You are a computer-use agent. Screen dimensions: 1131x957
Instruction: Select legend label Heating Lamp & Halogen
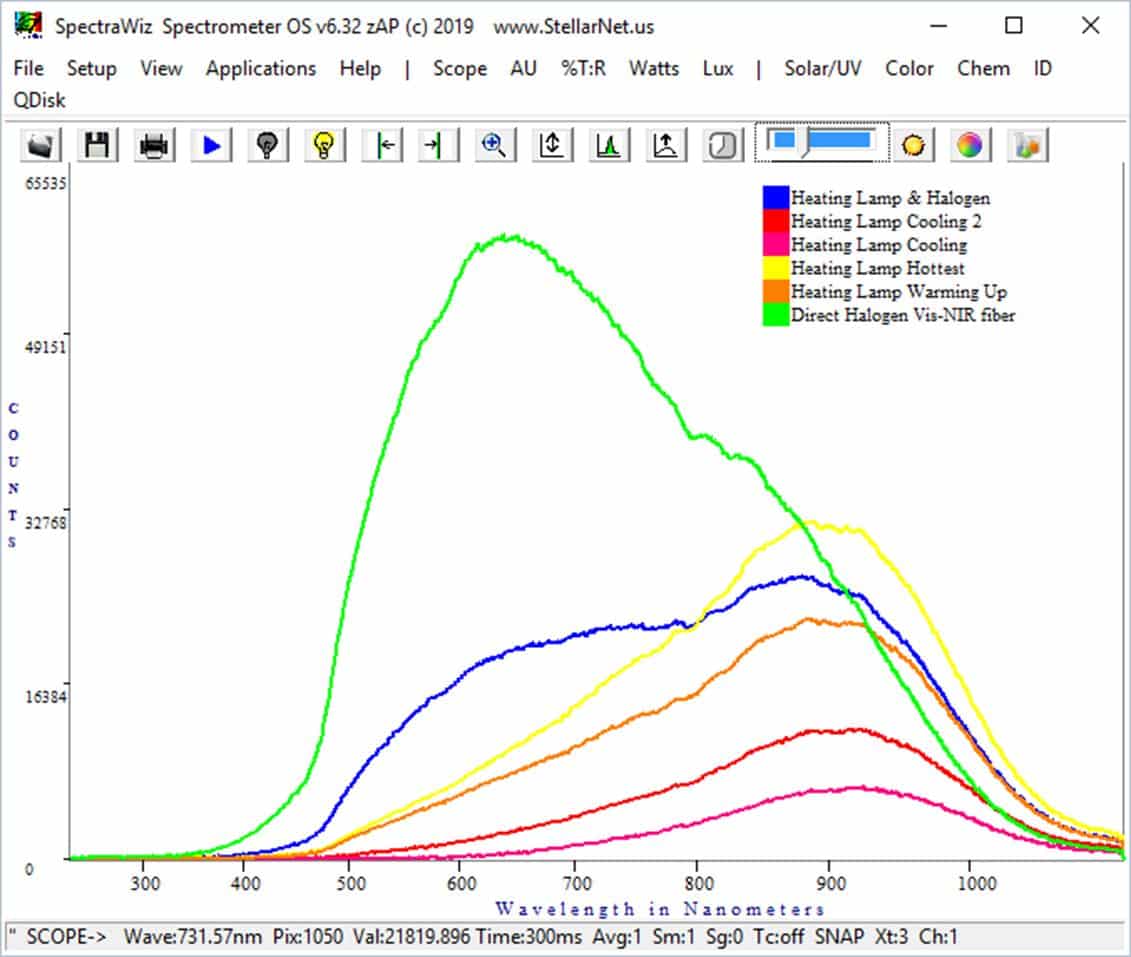coord(890,198)
